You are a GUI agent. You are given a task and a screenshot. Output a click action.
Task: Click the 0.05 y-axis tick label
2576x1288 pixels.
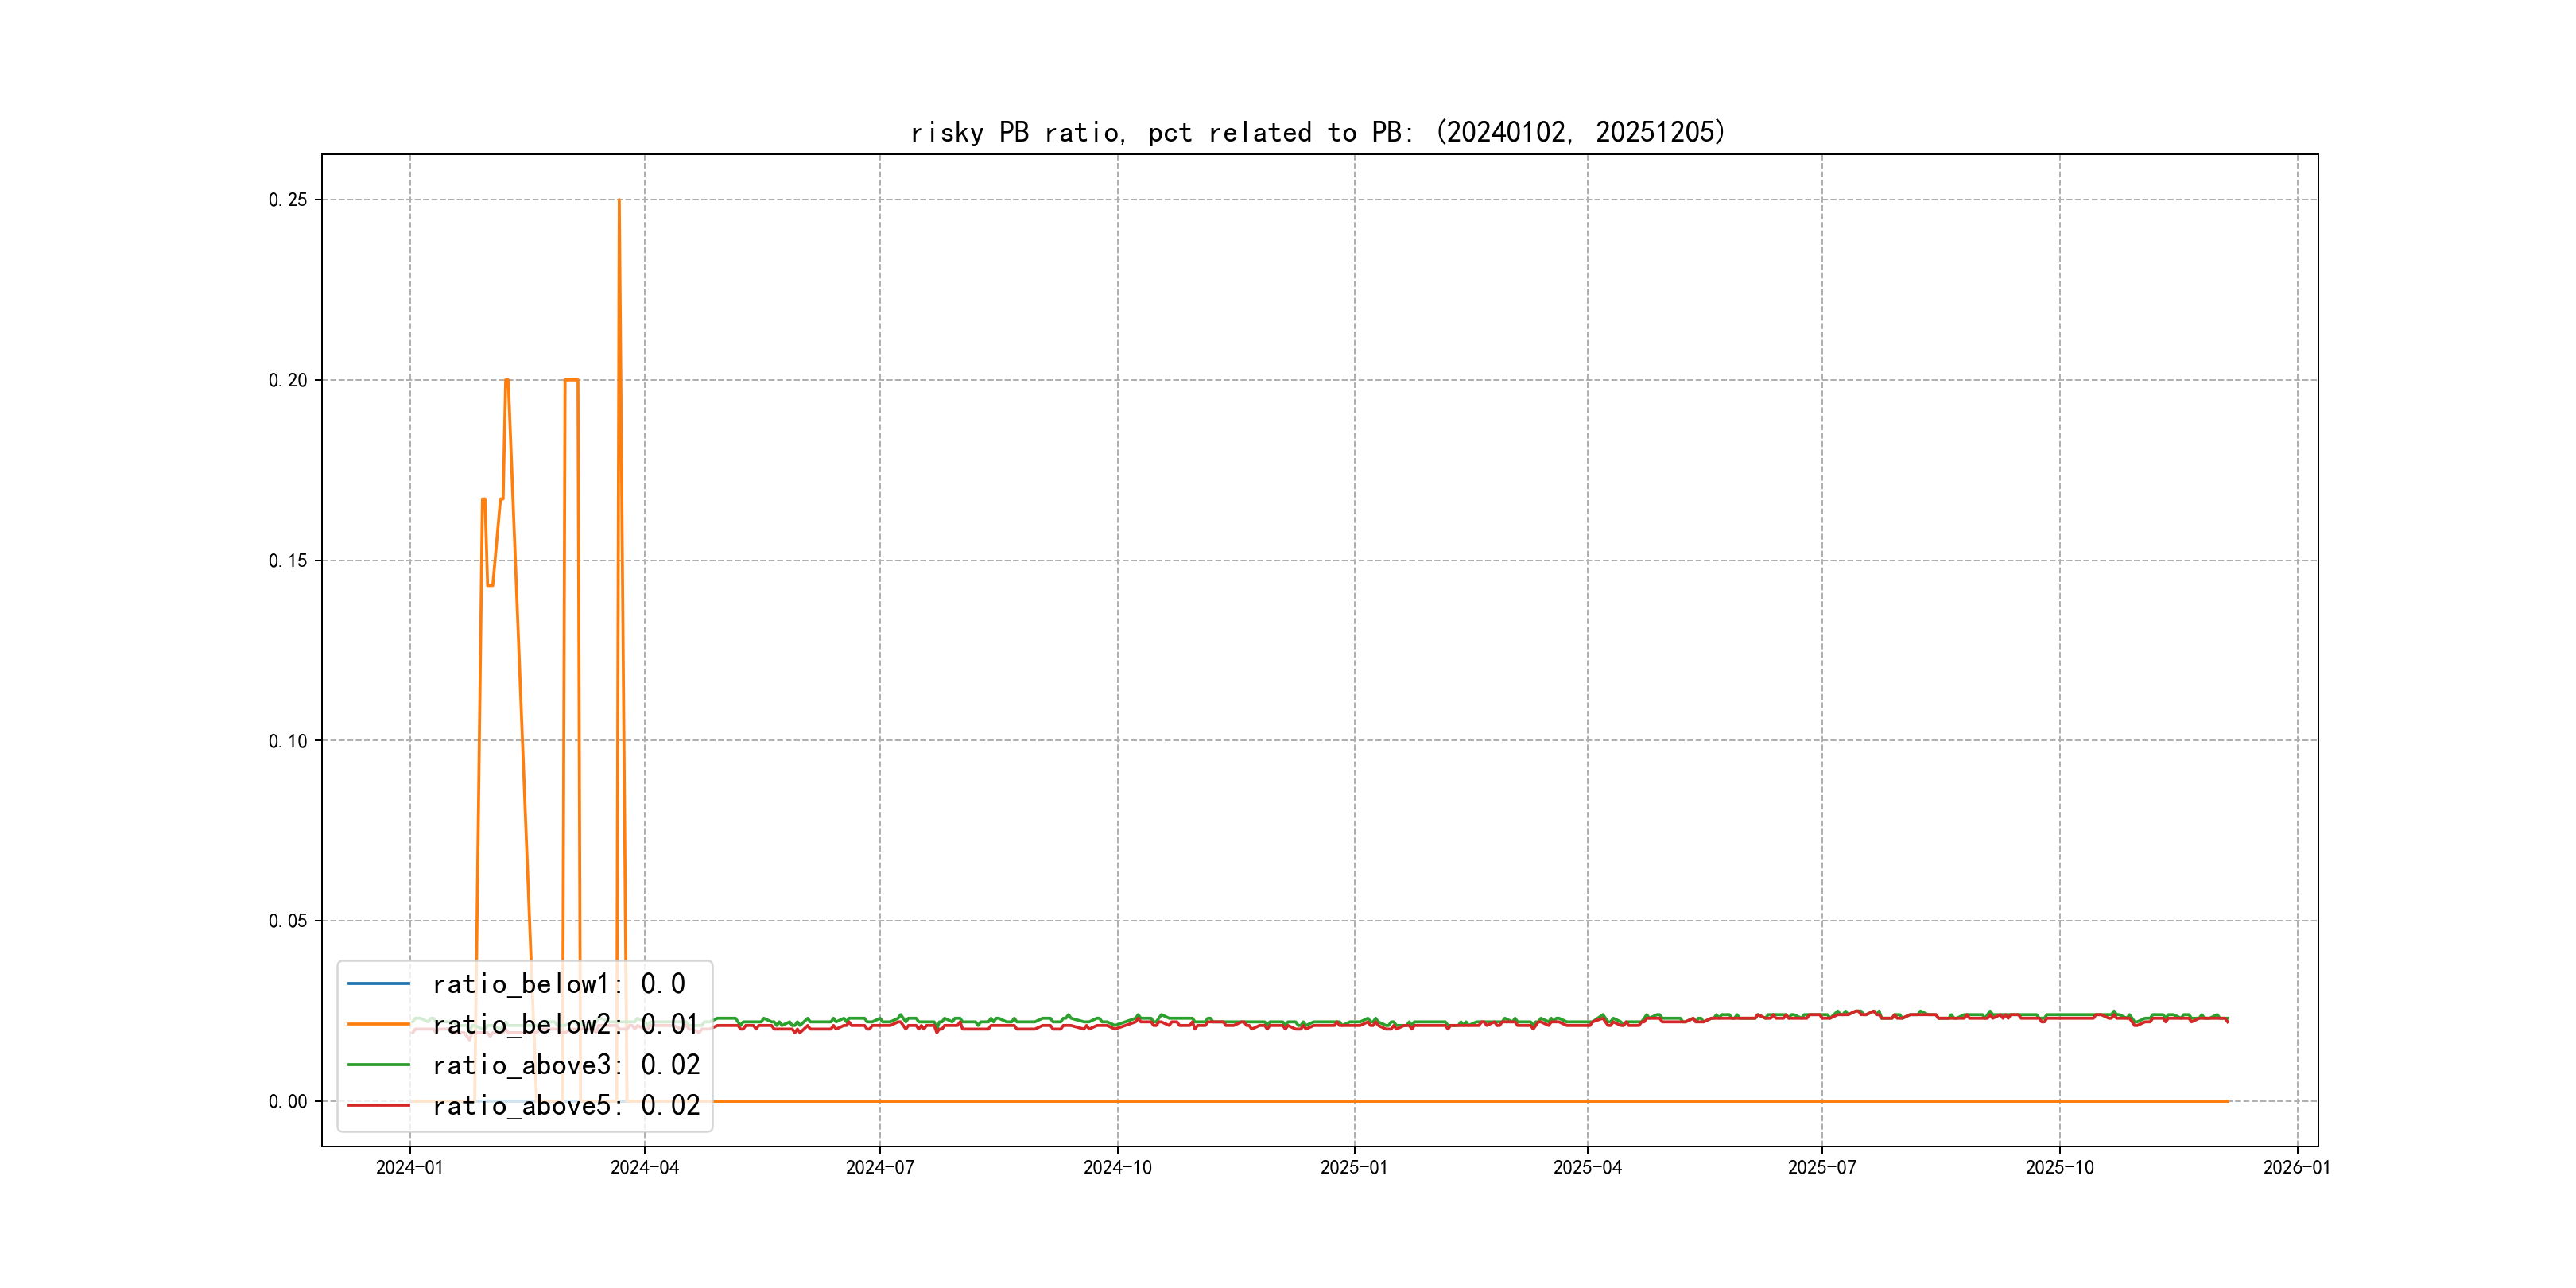288,921
